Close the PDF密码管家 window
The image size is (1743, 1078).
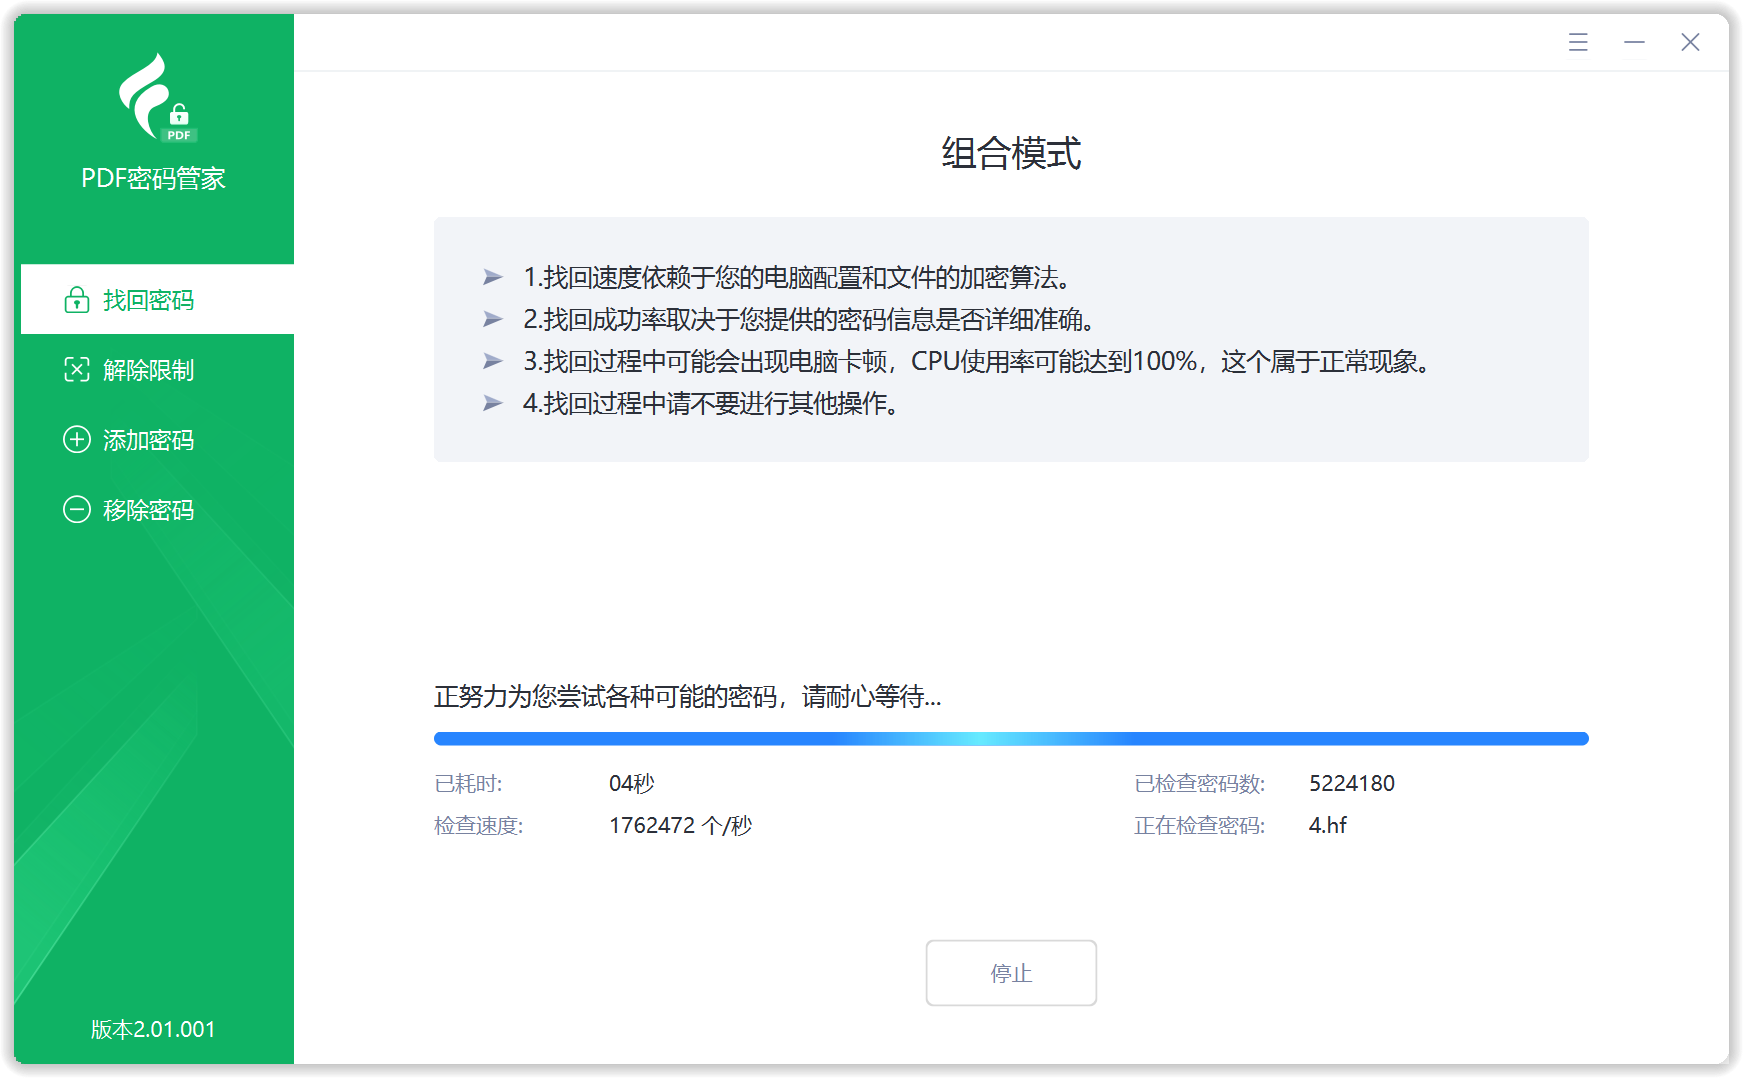pos(1690,42)
